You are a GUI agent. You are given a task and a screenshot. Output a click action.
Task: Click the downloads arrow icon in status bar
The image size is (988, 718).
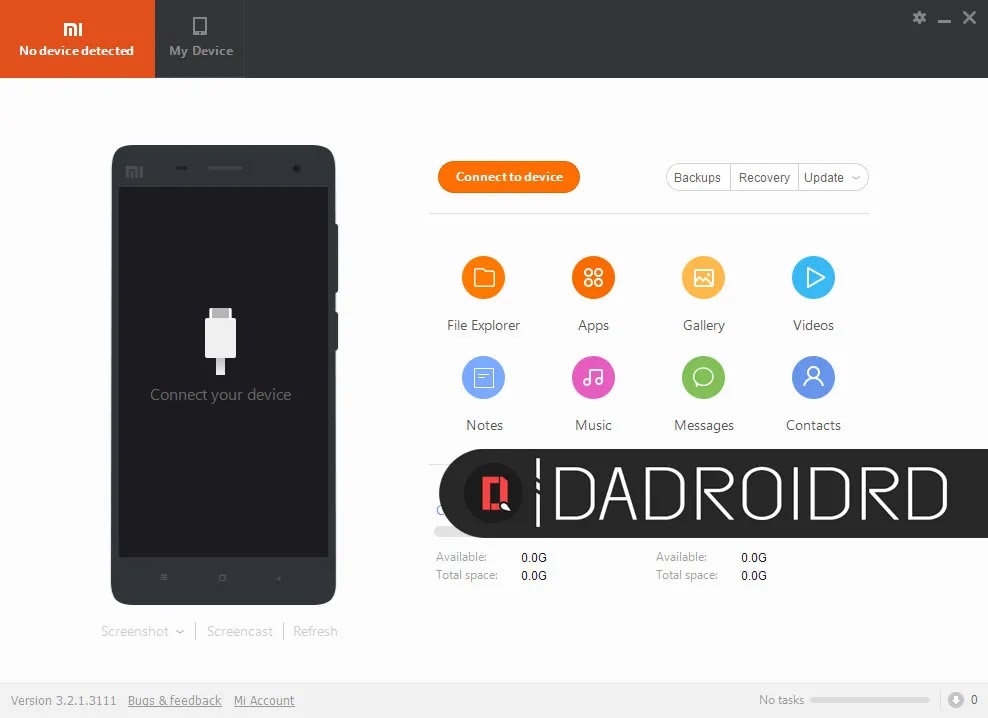[955, 700]
